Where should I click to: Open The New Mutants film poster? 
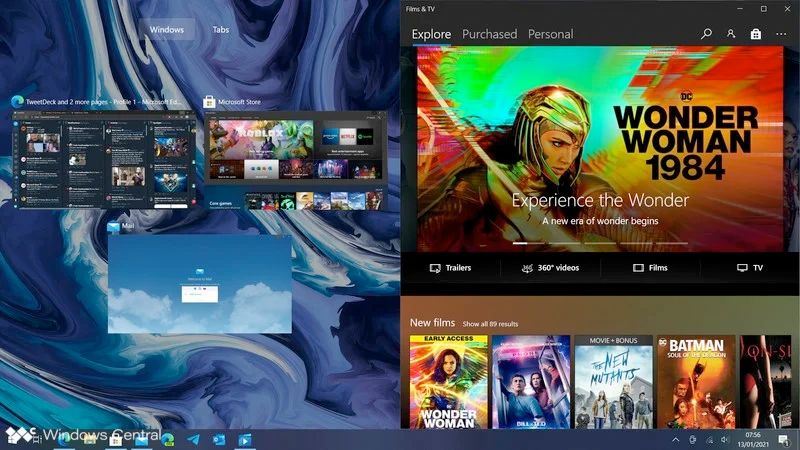[x=612, y=382]
